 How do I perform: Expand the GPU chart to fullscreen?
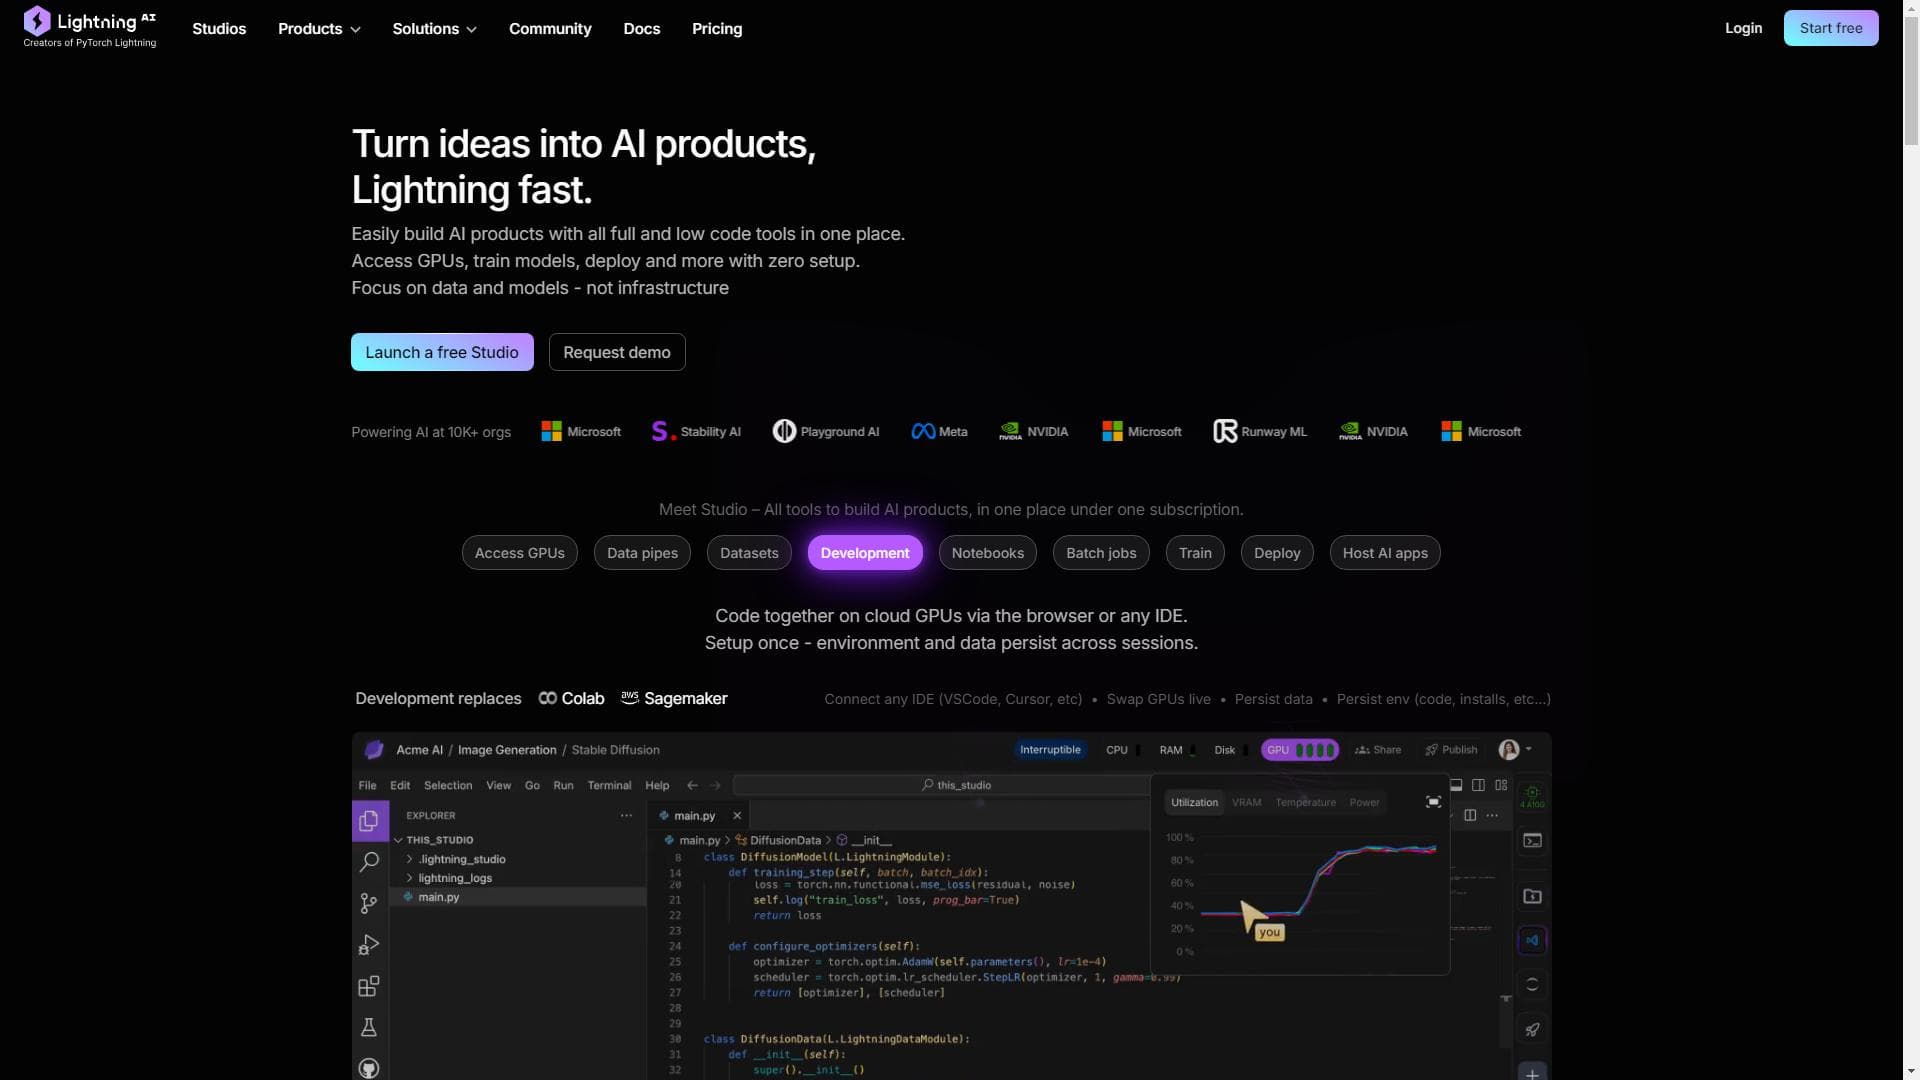[x=1433, y=802]
